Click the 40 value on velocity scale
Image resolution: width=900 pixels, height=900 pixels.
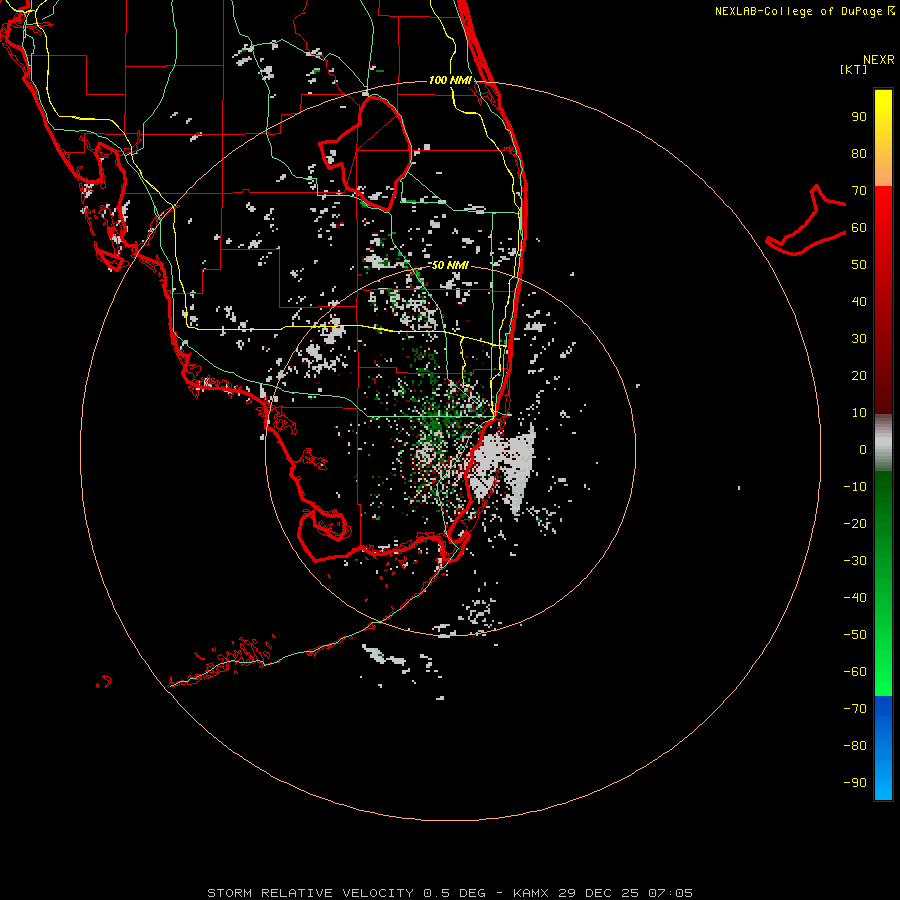tap(859, 302)
